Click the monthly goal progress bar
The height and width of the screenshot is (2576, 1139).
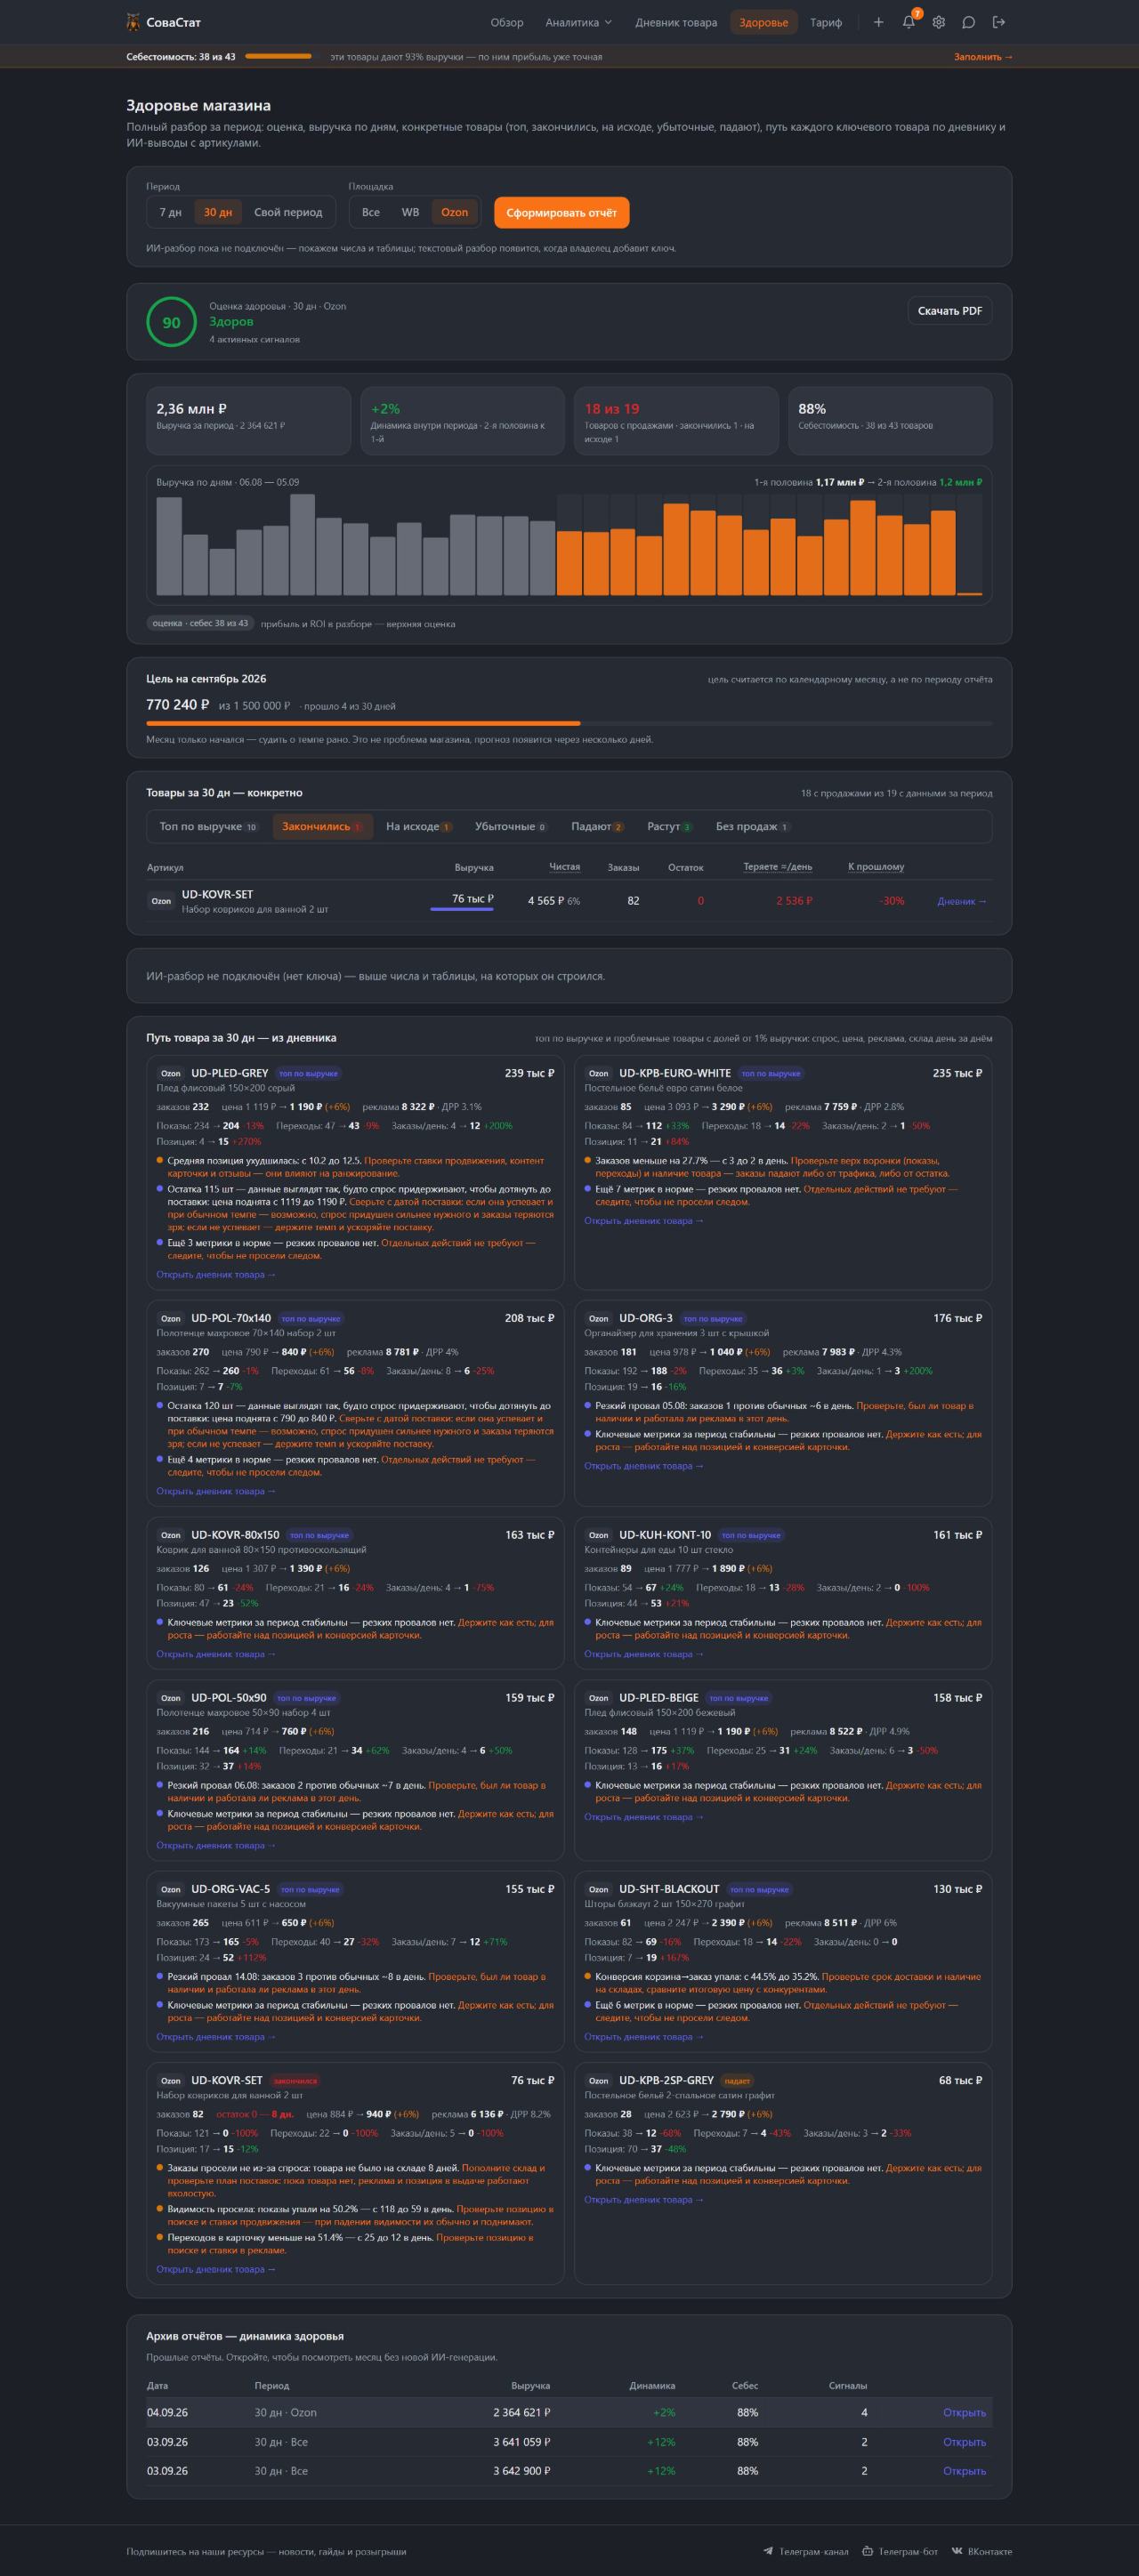tap(569, 722)
